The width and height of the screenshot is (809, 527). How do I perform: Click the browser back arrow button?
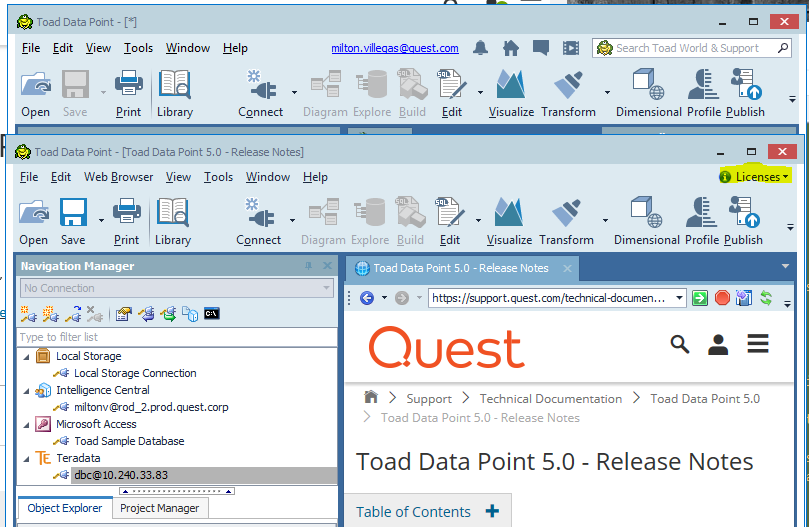[367, 298]
